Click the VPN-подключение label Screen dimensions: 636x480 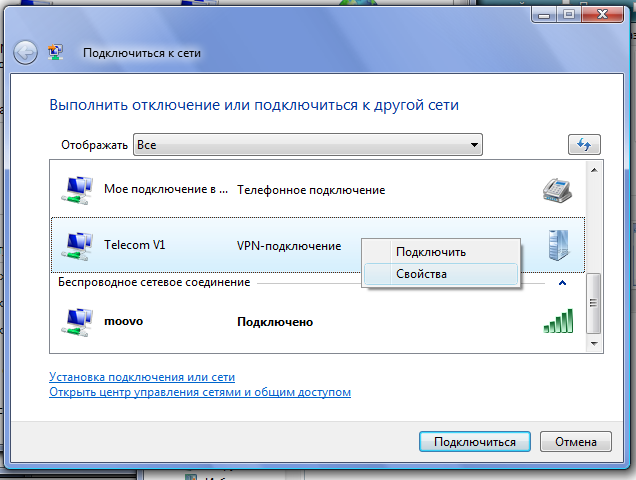tap(289, 246)
